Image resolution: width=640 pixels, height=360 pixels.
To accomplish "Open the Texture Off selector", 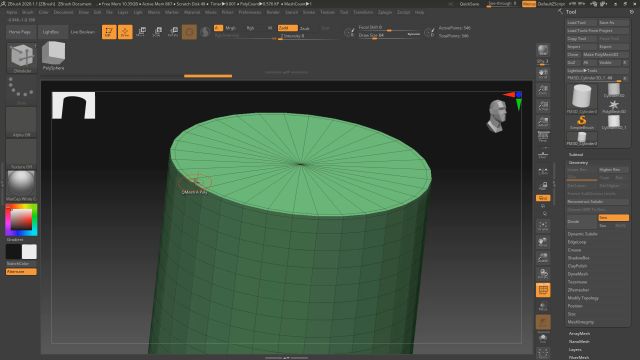I will pyautogui.click(x=21, y=154).
